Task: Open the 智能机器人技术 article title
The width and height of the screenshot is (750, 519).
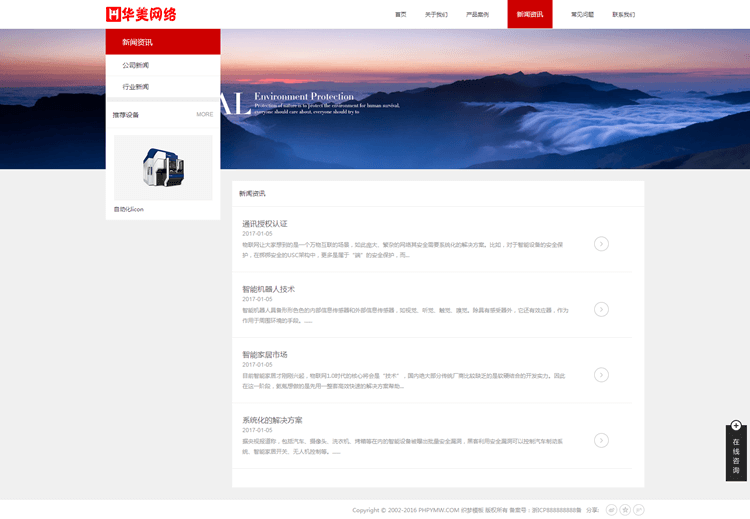Action: (x=268, y=289)
